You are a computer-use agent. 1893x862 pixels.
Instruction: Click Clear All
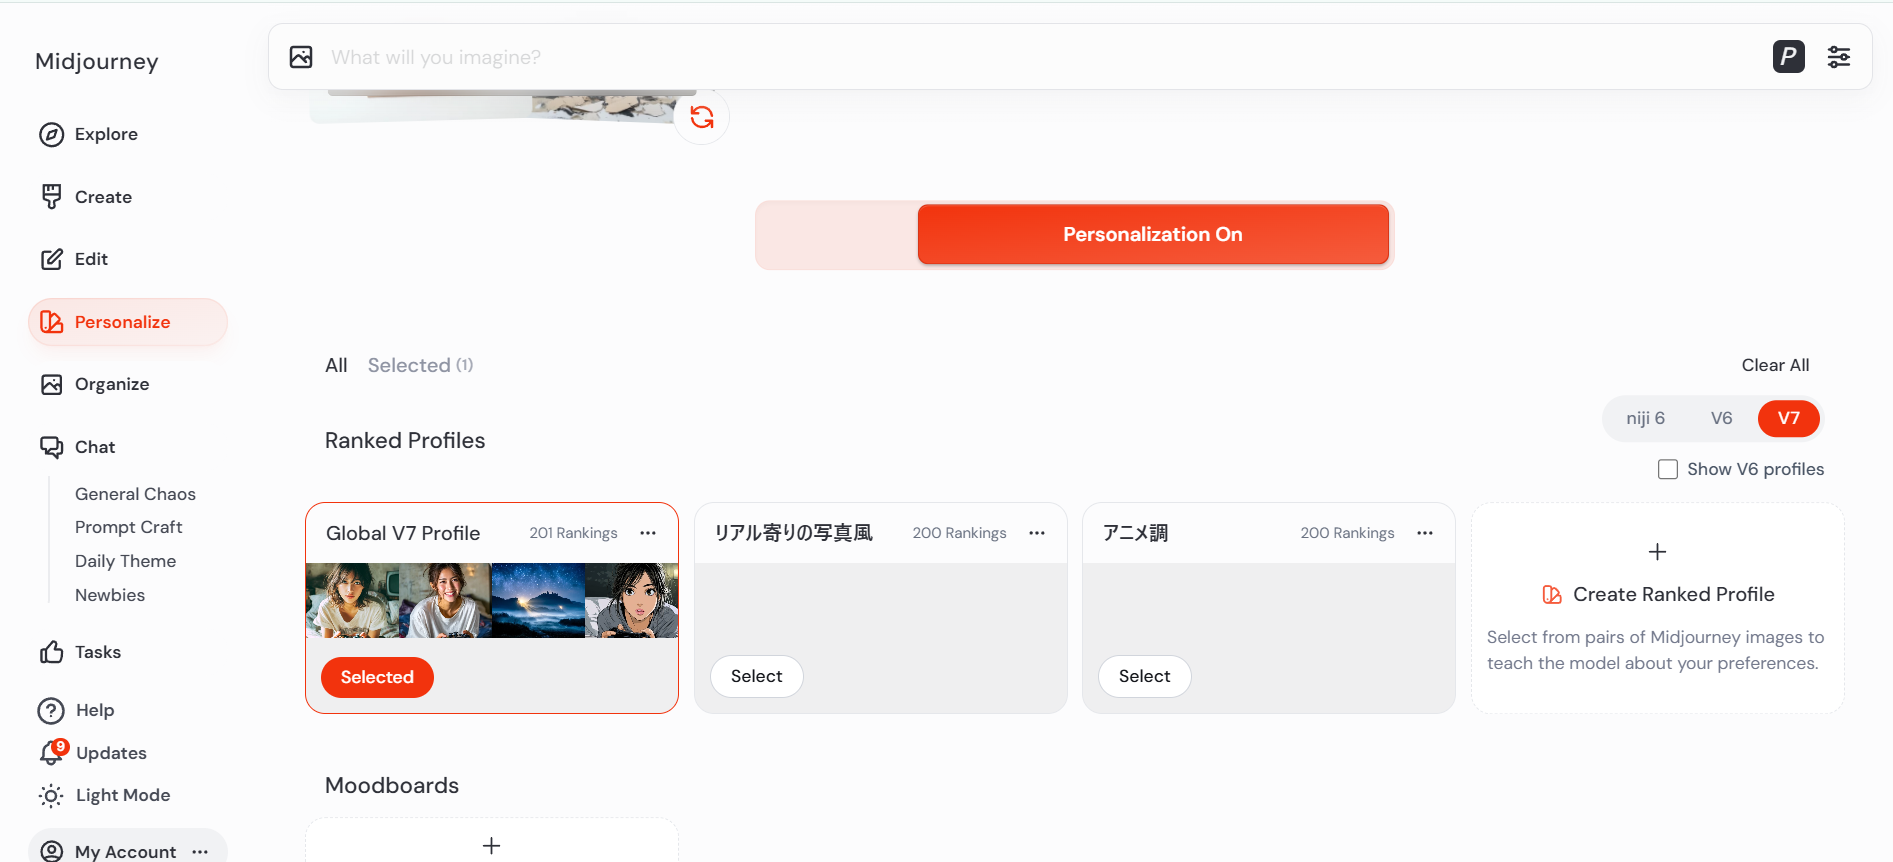[1775, 365]
